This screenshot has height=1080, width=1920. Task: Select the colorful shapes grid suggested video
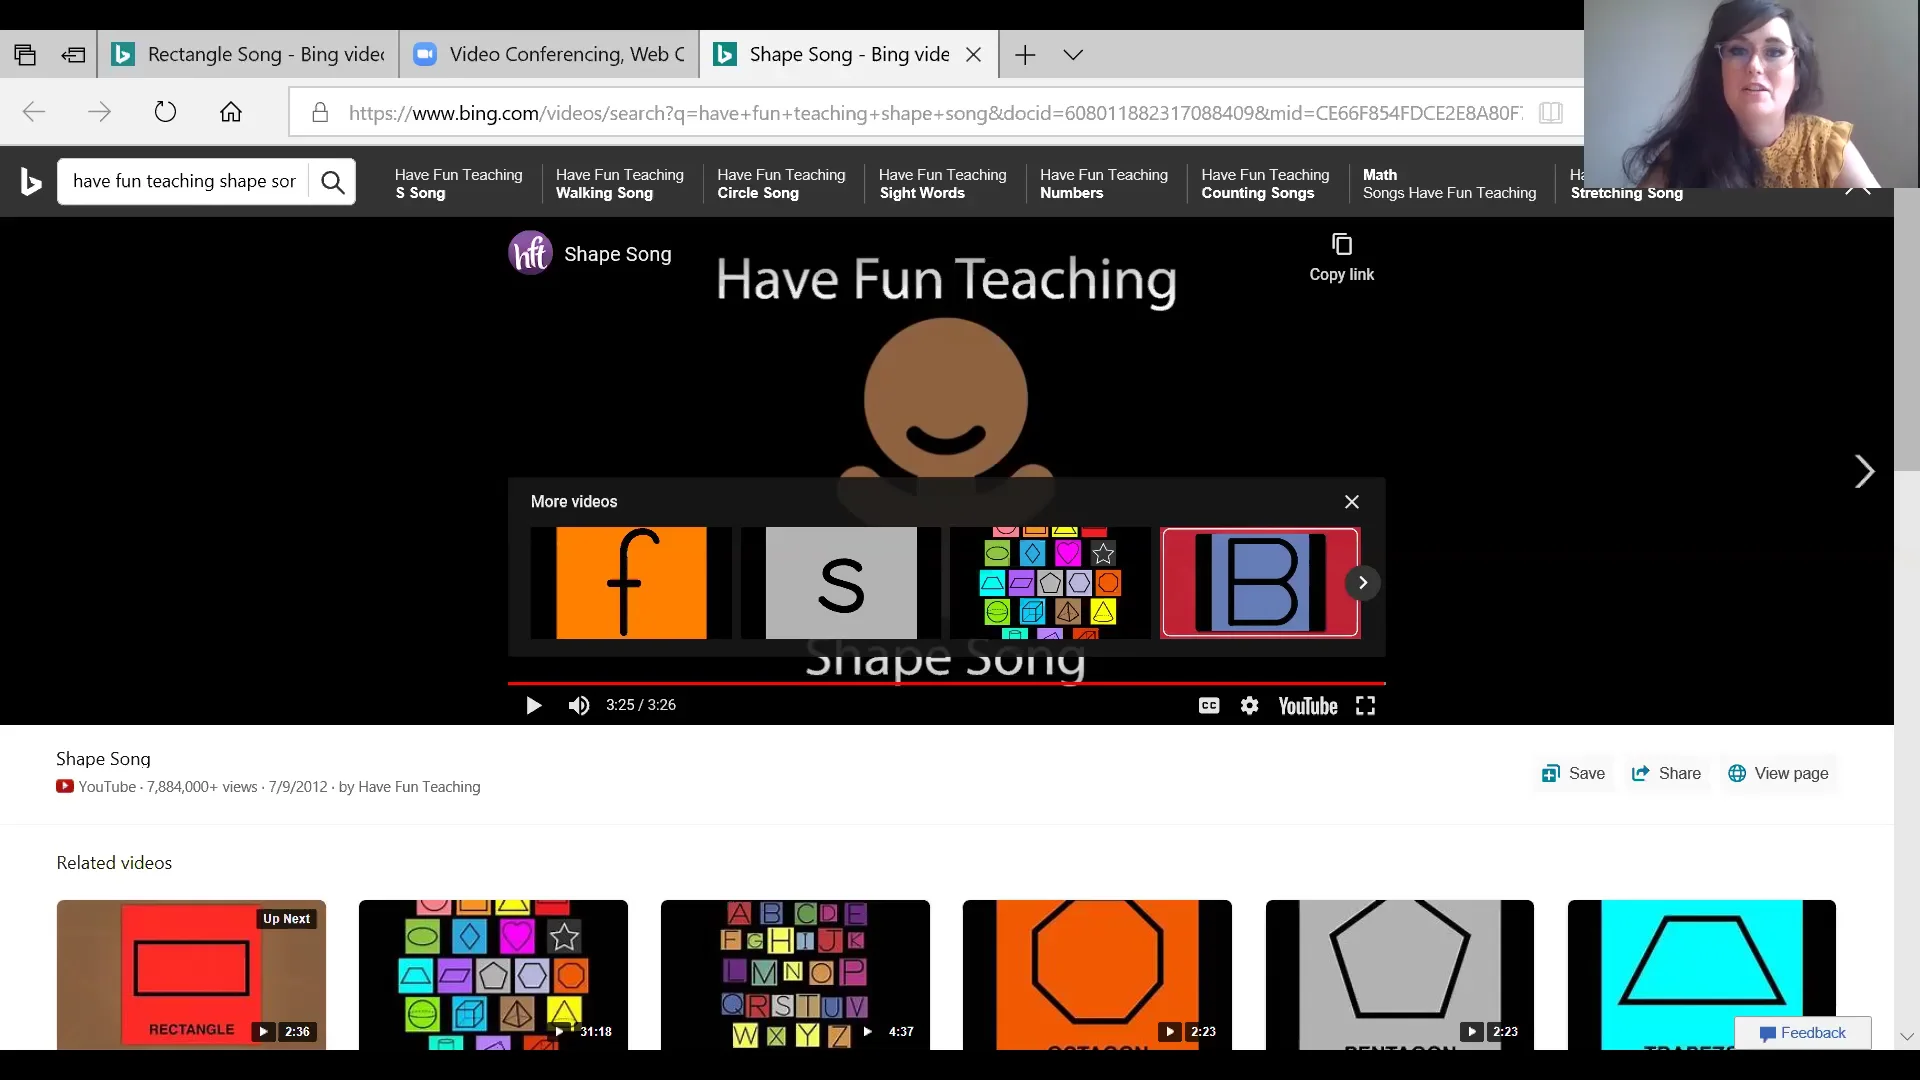tap(1050, 583)
